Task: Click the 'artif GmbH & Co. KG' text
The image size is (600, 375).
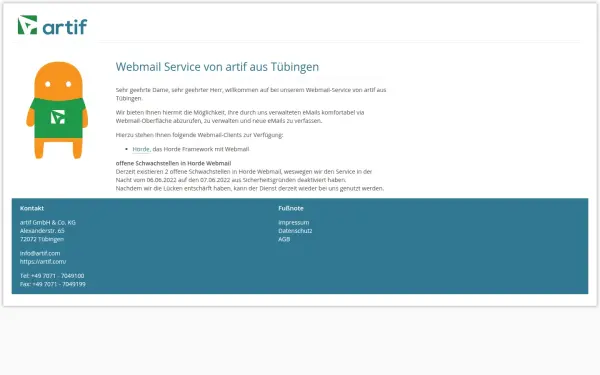Action: [x=48, y=222]
